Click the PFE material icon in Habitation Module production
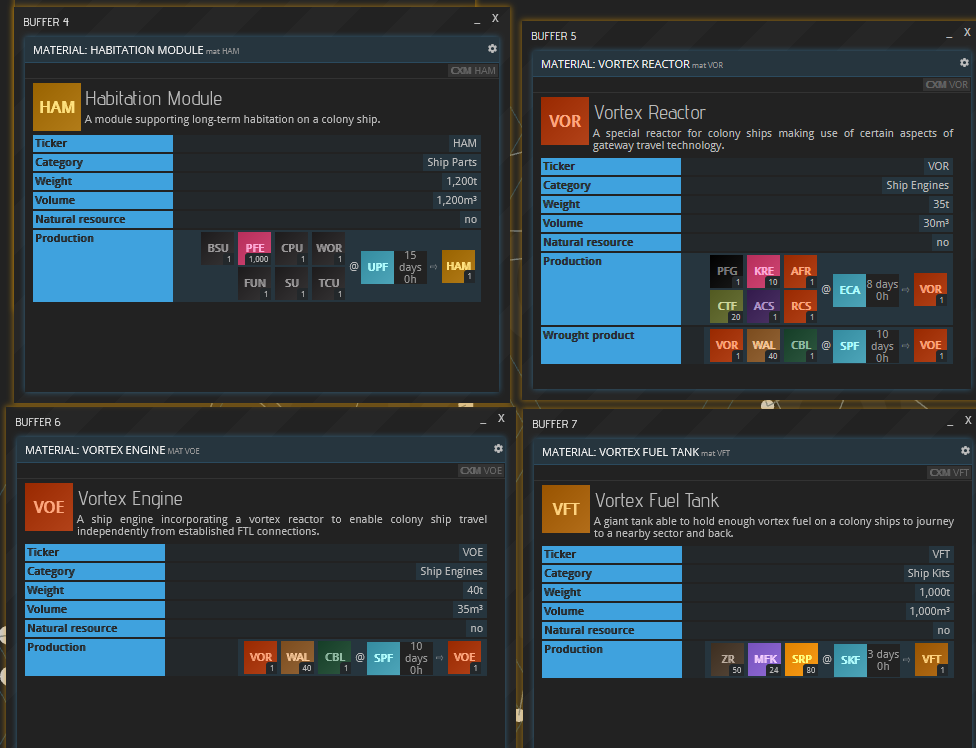The height and width of the screenshot is (748, 976). pyautogui.click(x=254, y=248)
